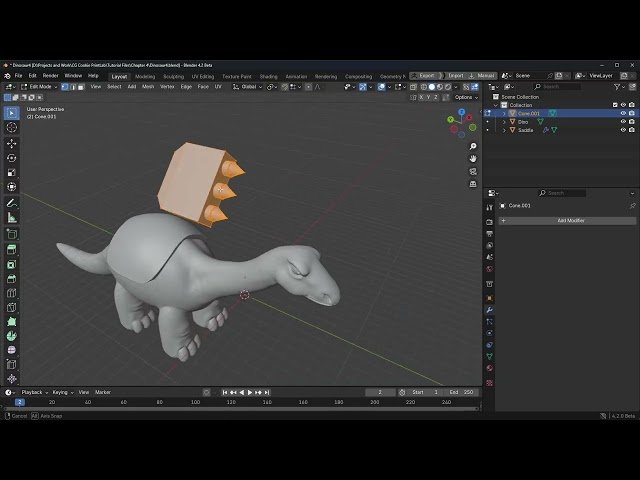
Task: Click the Add Modifier button
Action: (570, 220)
